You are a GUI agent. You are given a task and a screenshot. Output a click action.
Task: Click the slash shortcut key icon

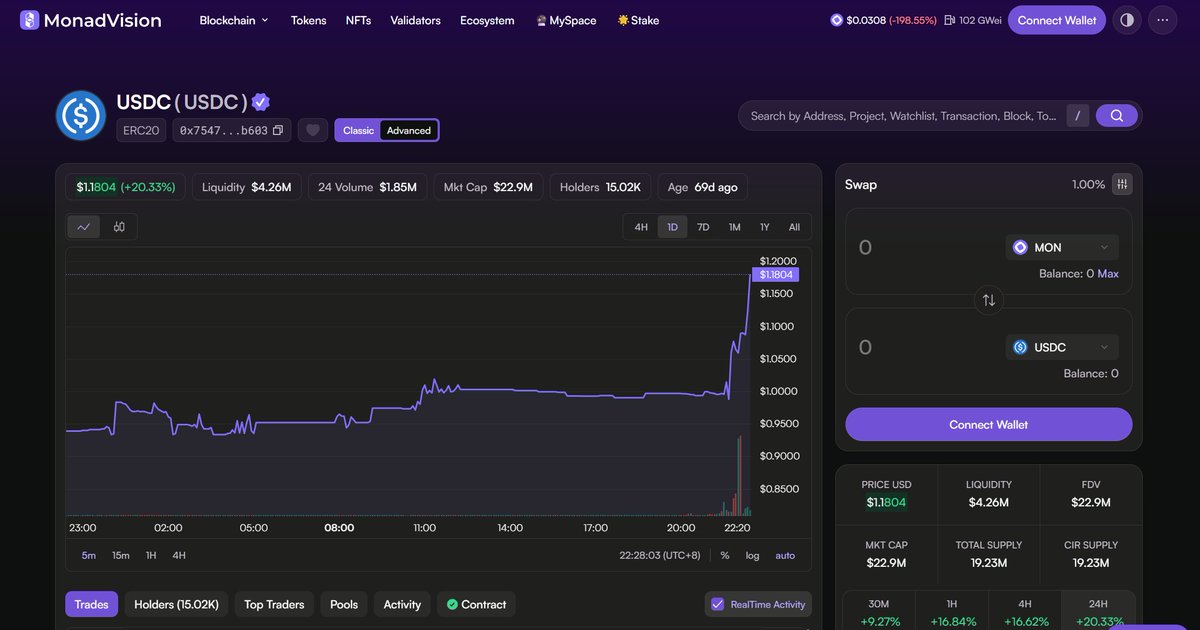[x=1078, y=116]
